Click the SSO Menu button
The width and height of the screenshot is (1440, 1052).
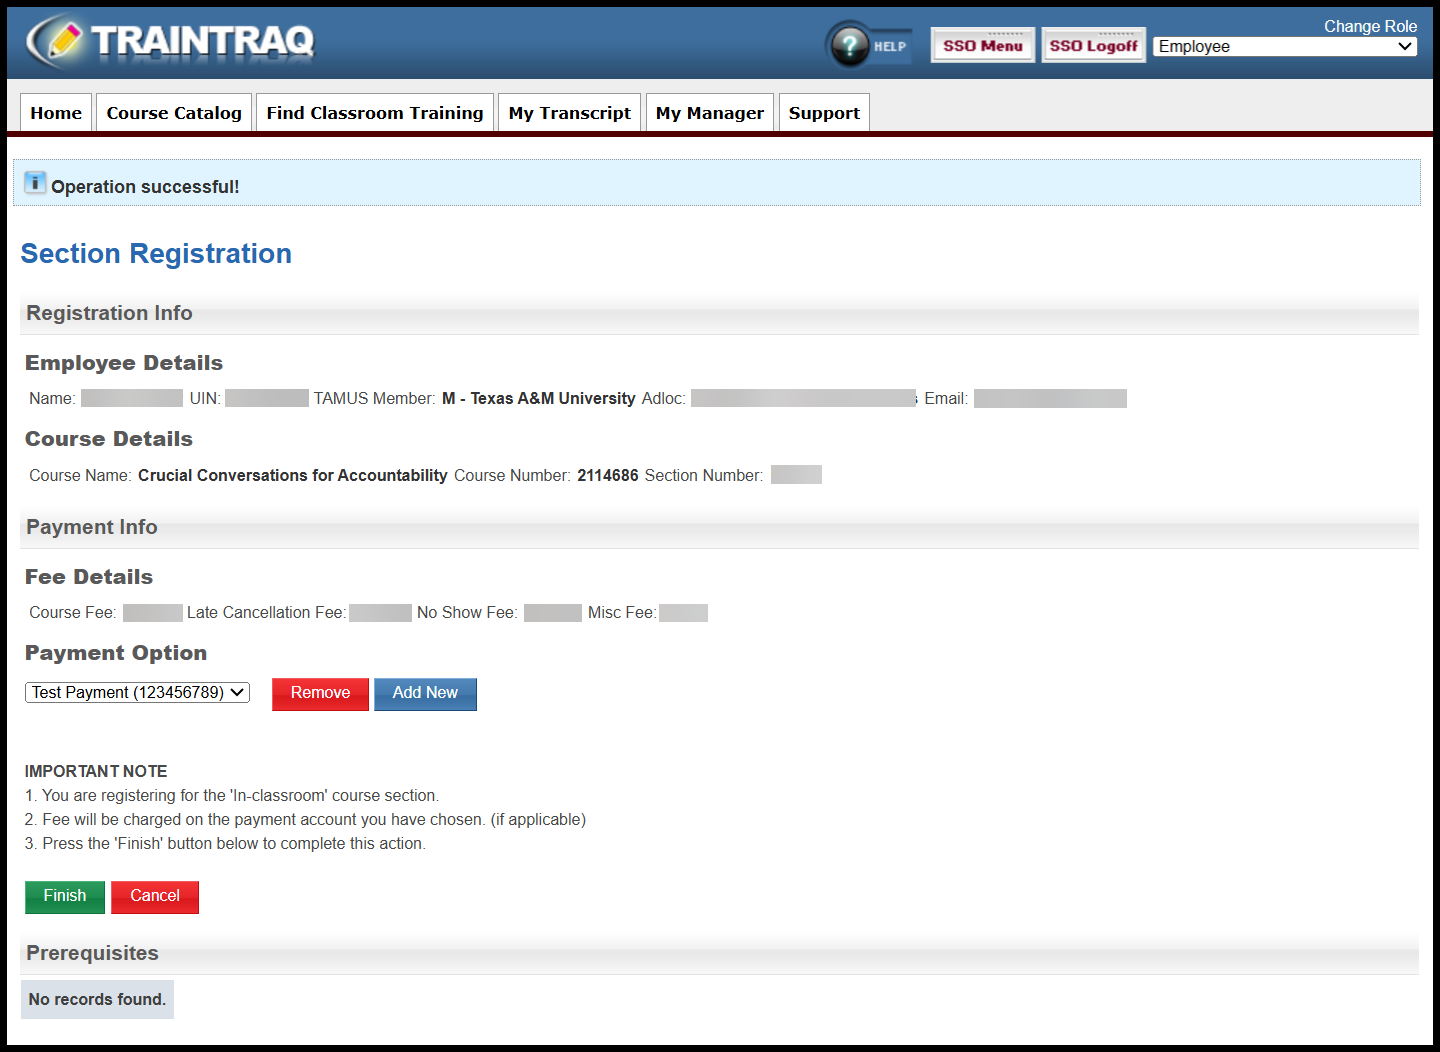pos(982,44)
